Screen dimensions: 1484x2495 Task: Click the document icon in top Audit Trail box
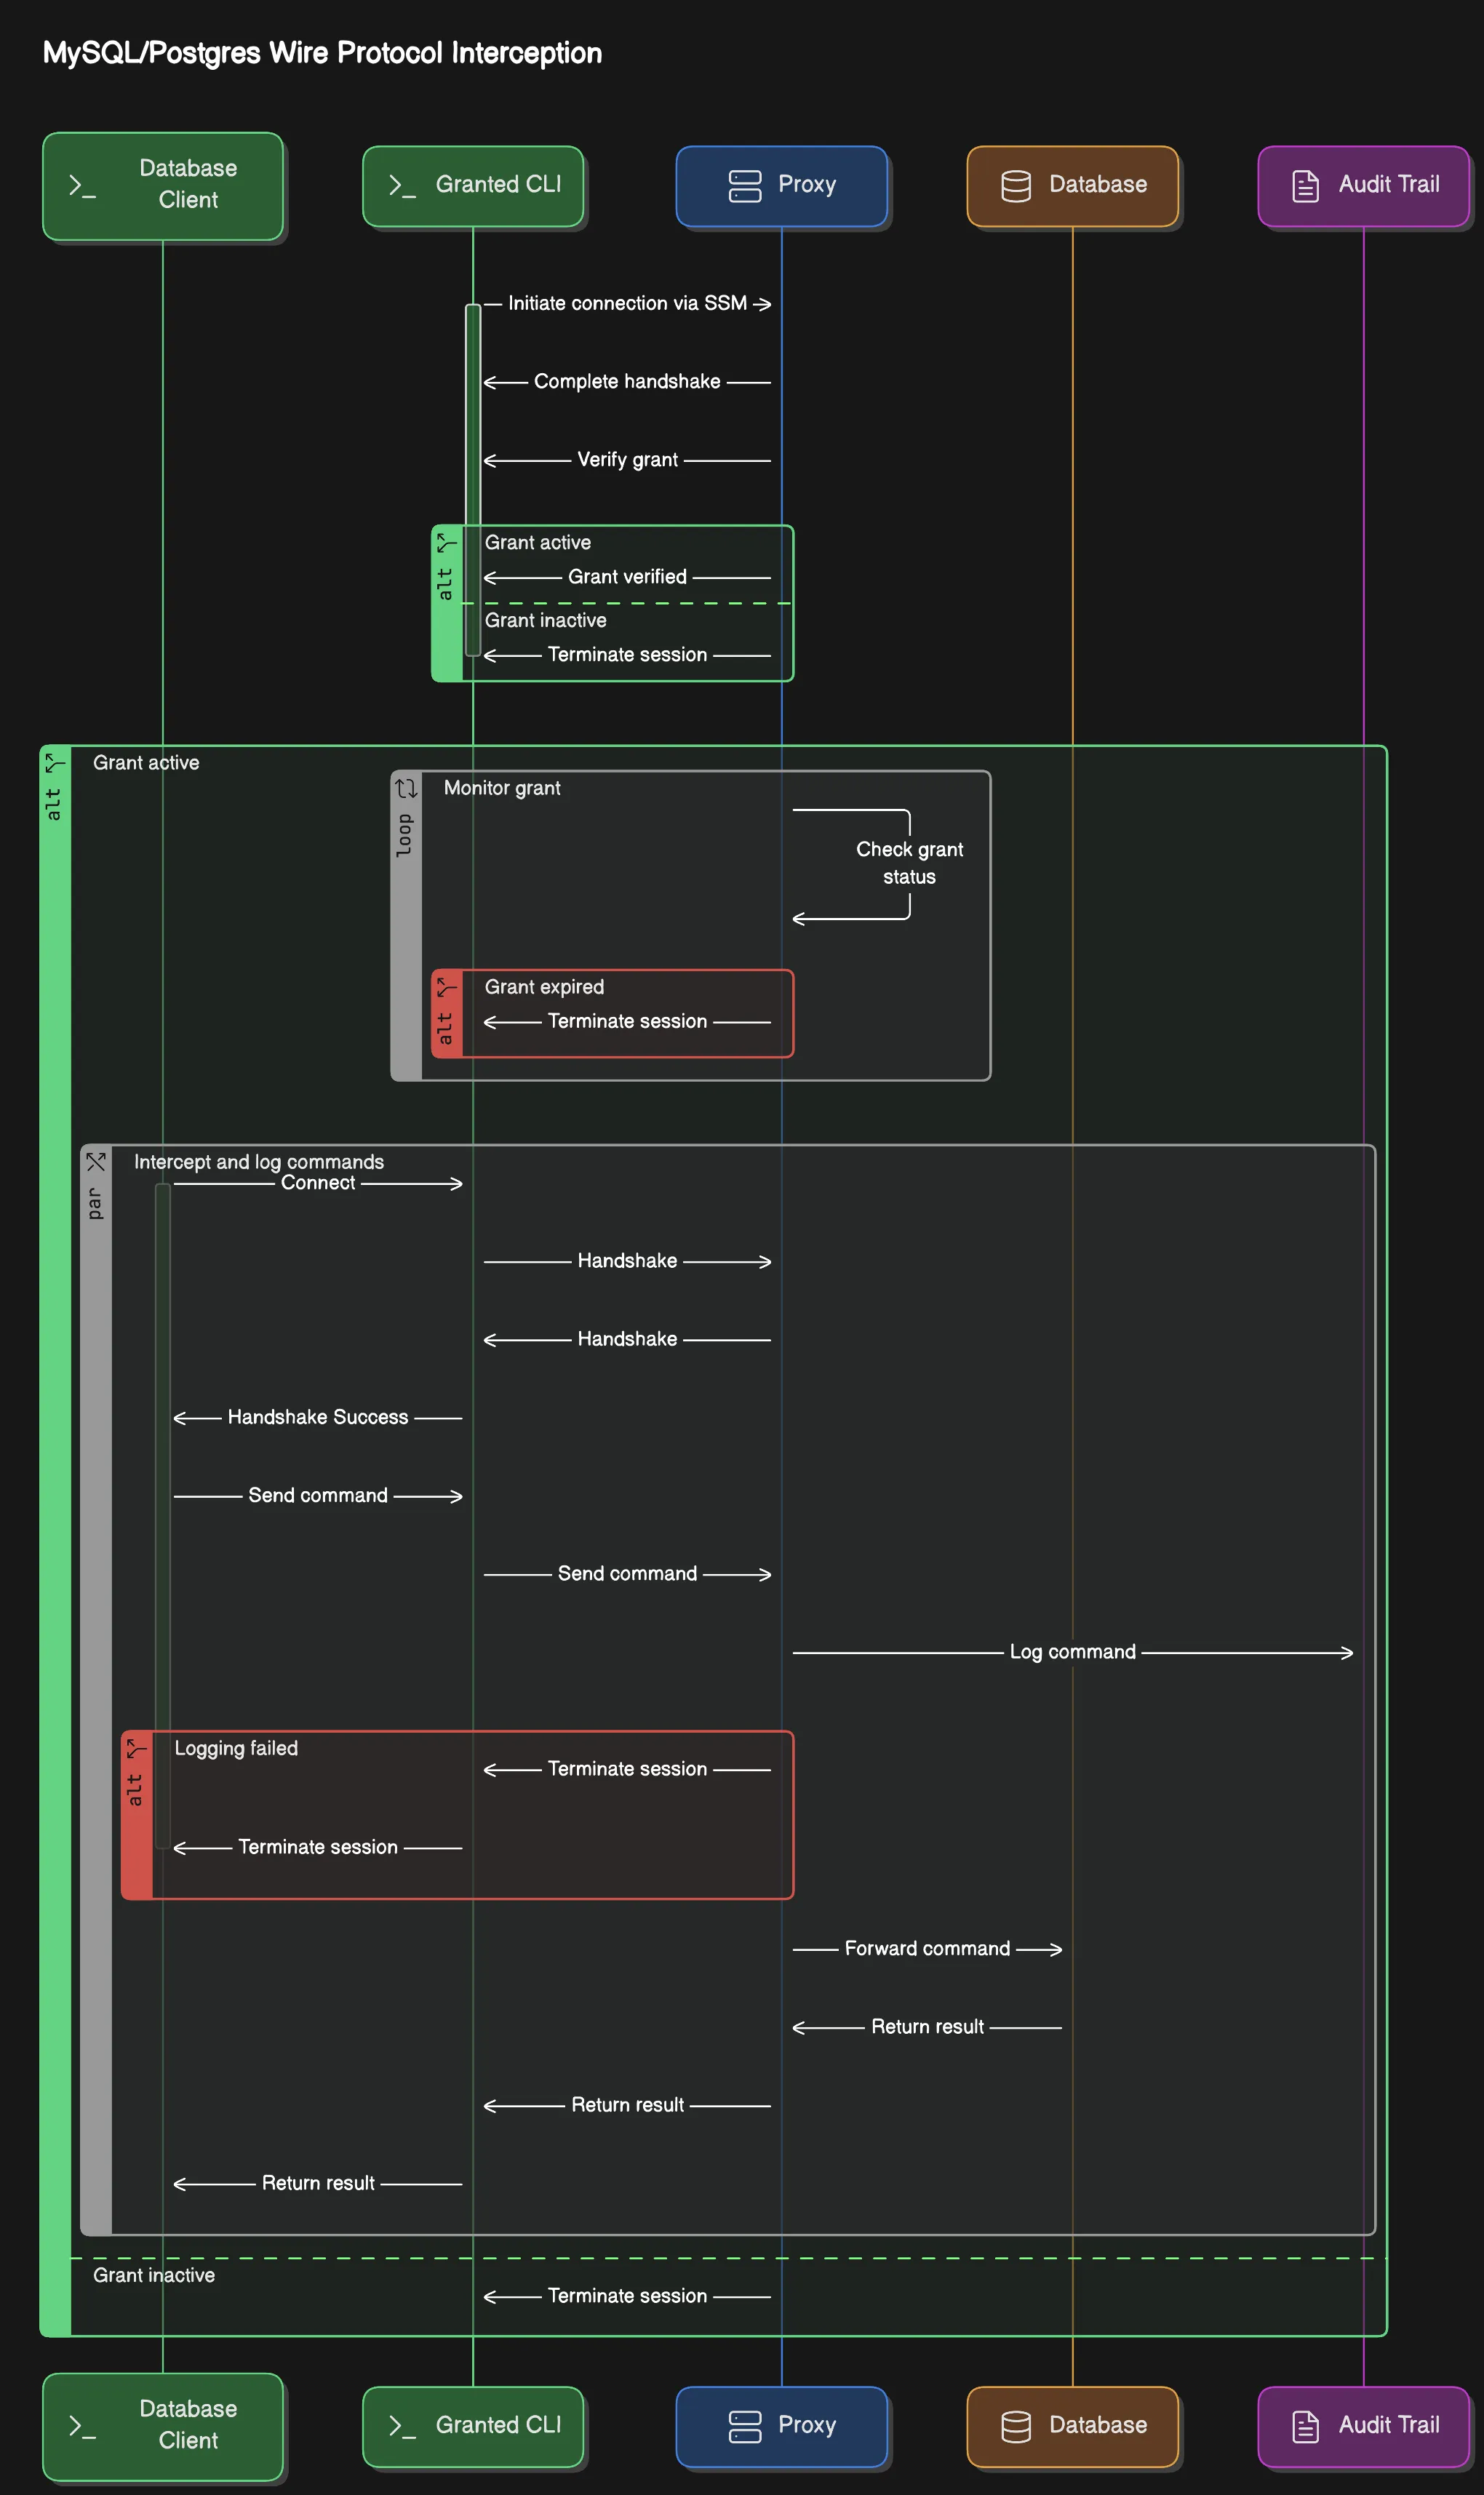pyautogui.click(x=1306, y=186)
